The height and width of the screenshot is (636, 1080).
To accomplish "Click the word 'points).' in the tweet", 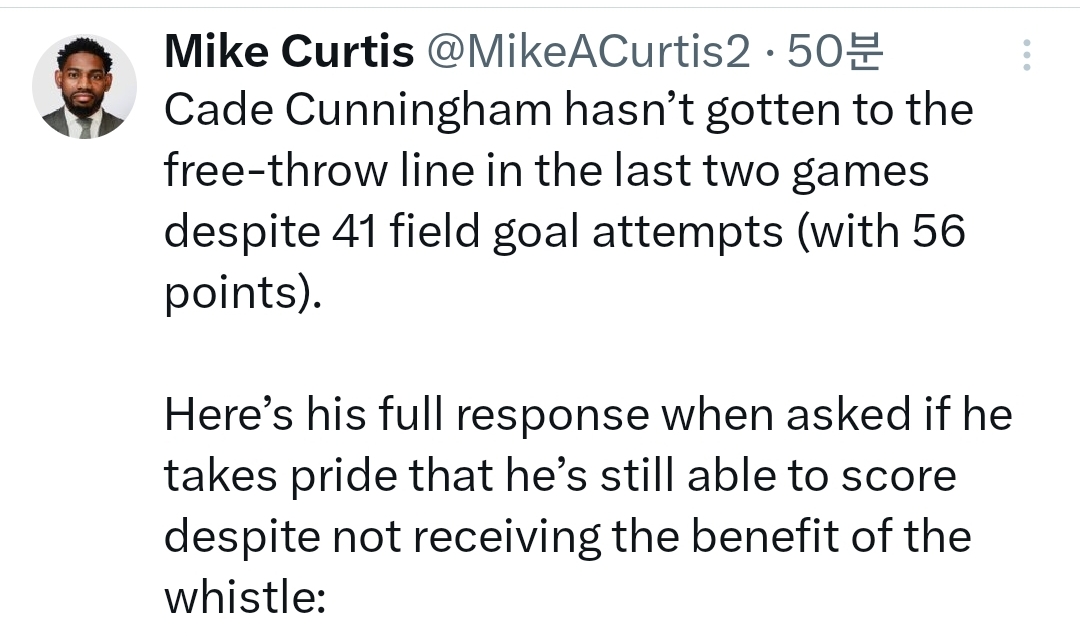I will (243, 293).
